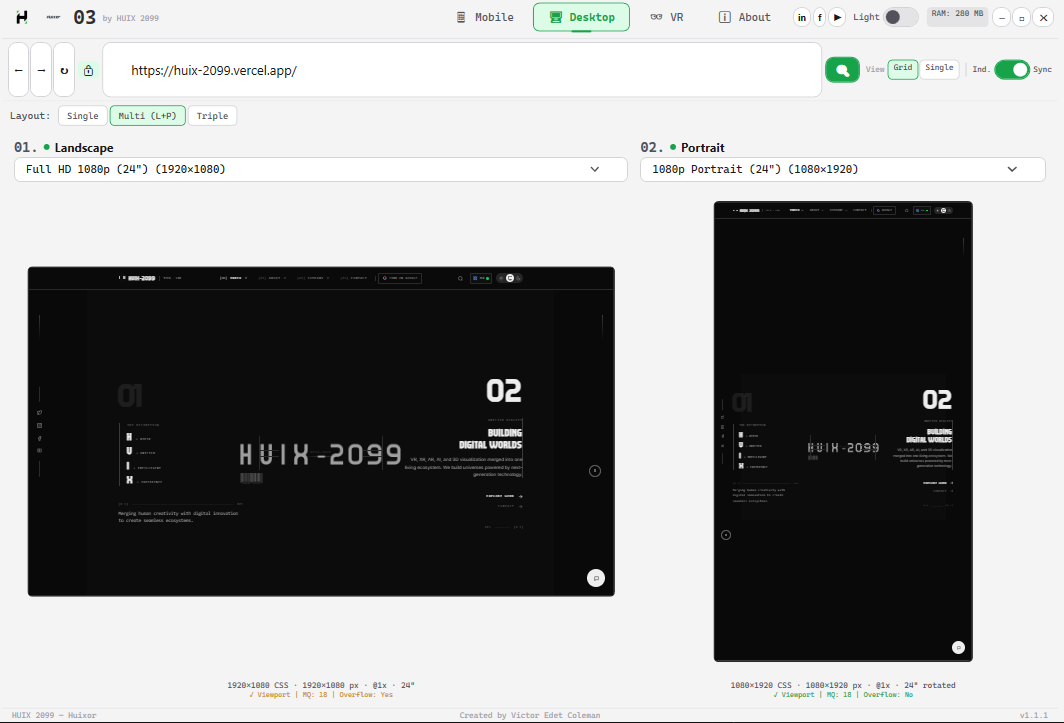Image resolution: width=1064 pixels, height=723 pixels.
Task: Toggle the Light theme switch
Action: coord(900,17)
